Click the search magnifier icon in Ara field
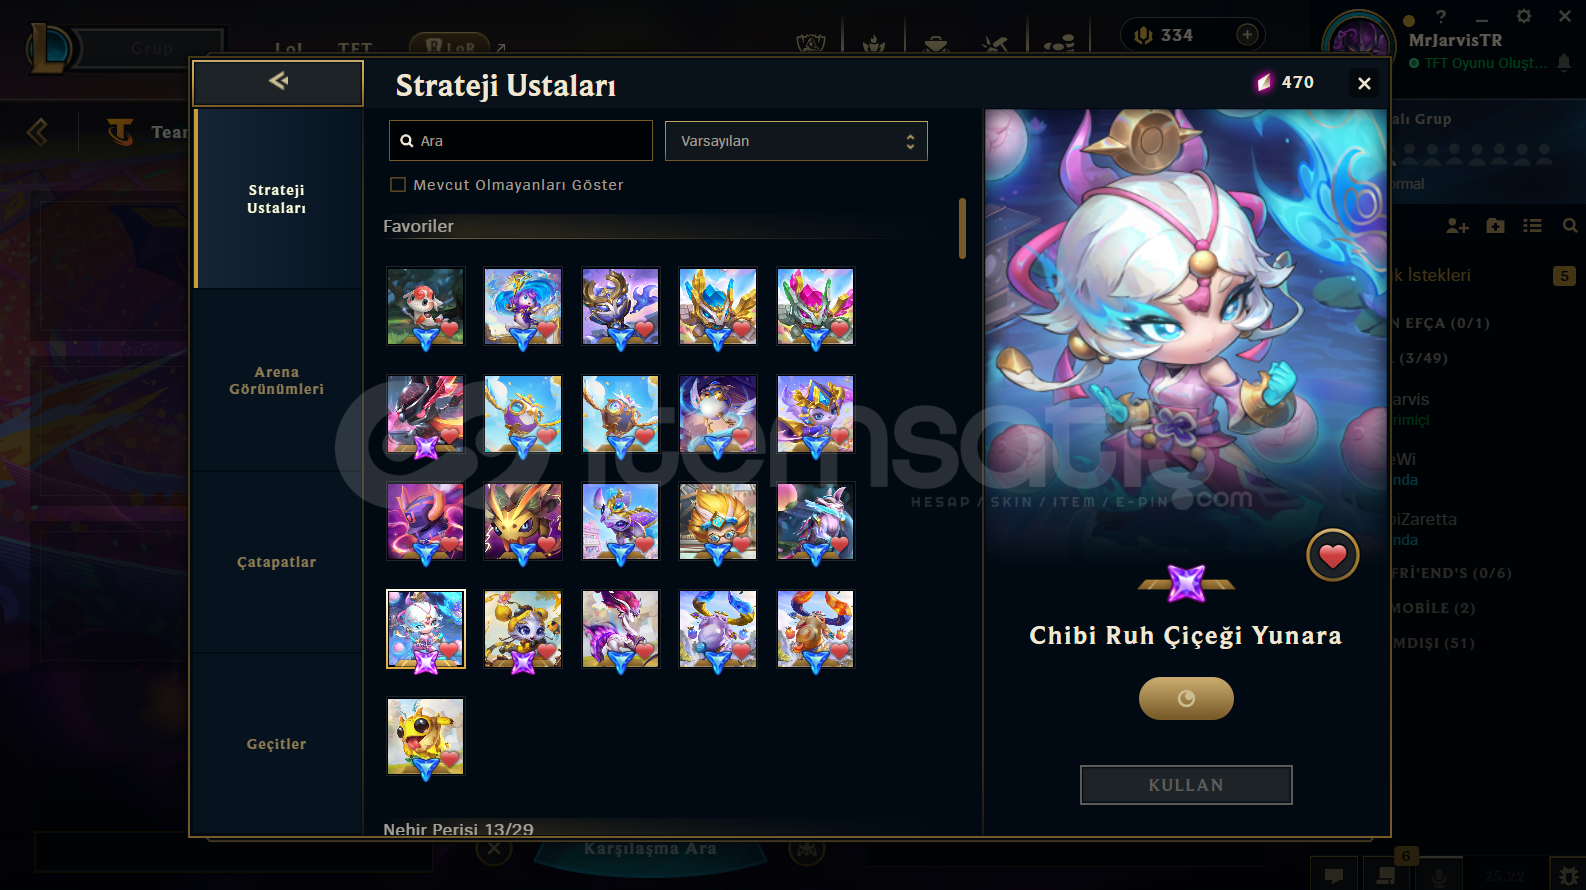Image resolution: width=1586 pixels, height=890 pixels. [x=407, y=141]
